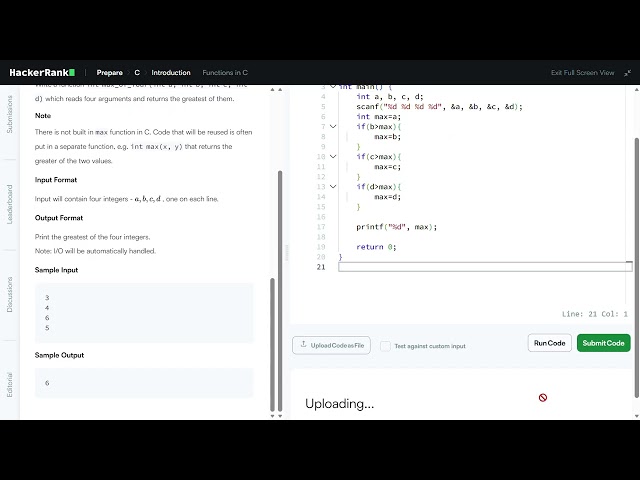Viewport: 640px width, 480px height.
Task: Click the empty line 21 in editor
Action: click(485, 267)
